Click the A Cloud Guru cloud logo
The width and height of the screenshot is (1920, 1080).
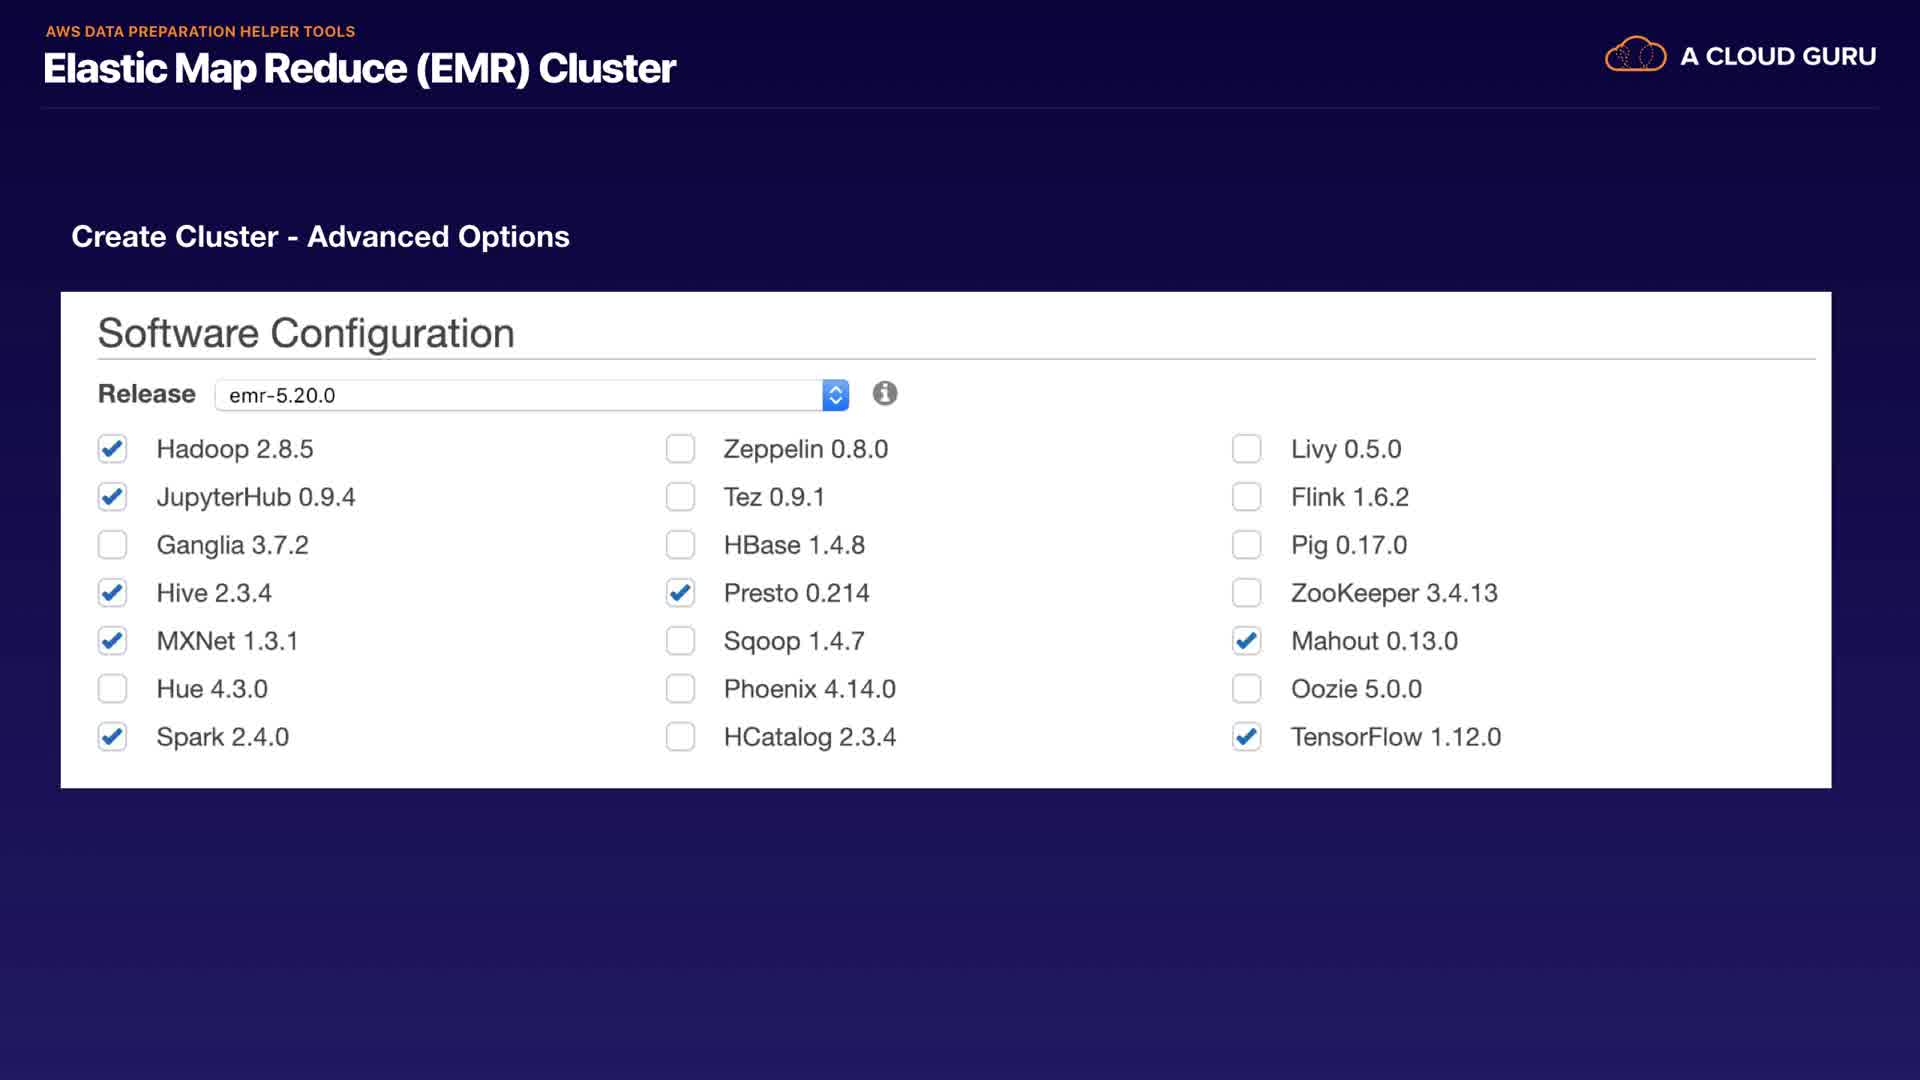tap(1635, 55)
